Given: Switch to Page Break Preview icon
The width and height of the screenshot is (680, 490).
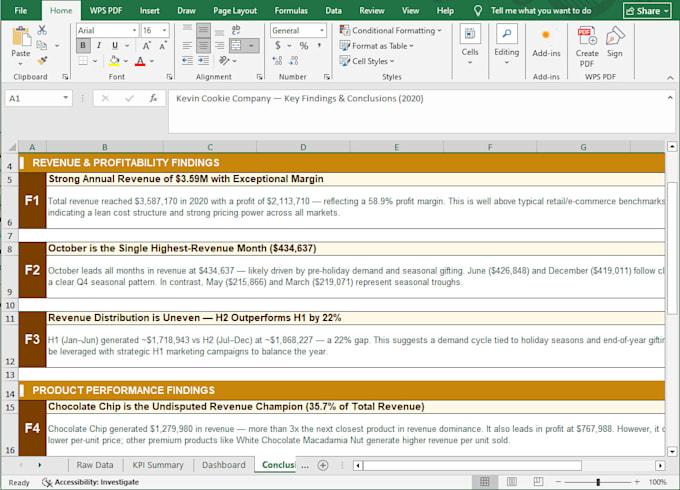Looking at the screenshot, I should [538, 482].
